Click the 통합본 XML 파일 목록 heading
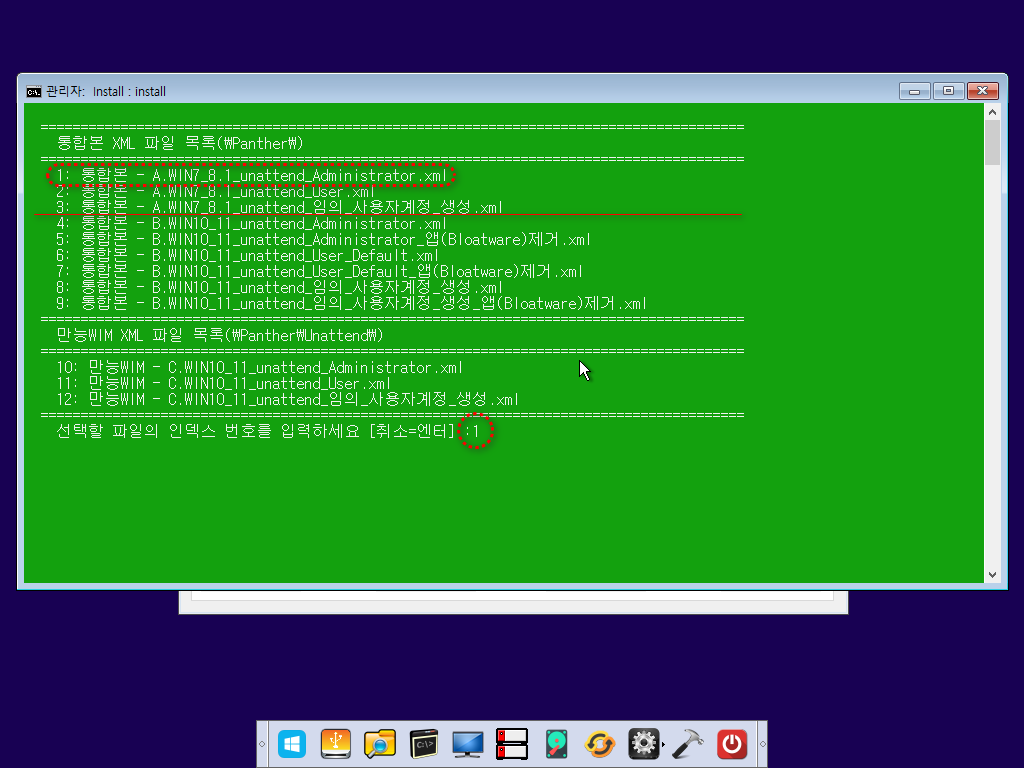 (180, 143)
